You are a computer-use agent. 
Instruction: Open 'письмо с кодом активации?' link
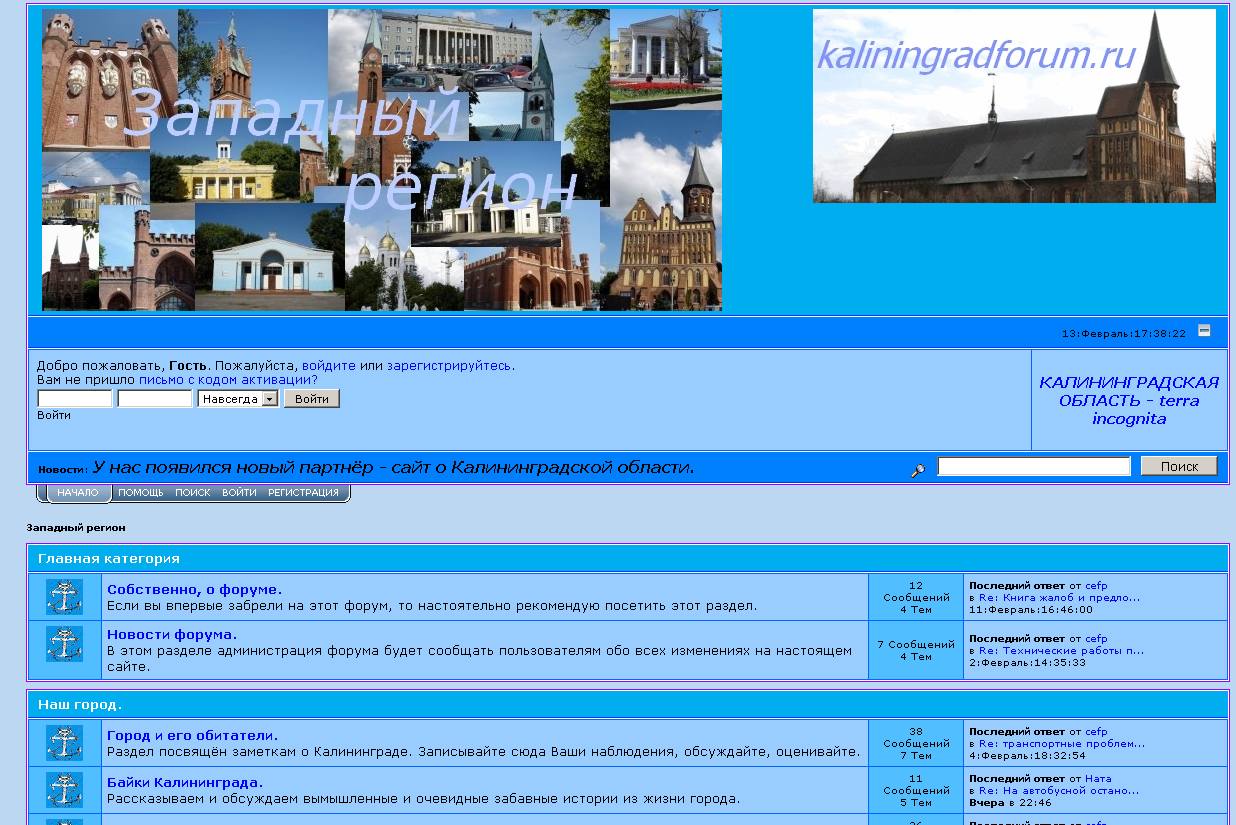coord(228,380)
